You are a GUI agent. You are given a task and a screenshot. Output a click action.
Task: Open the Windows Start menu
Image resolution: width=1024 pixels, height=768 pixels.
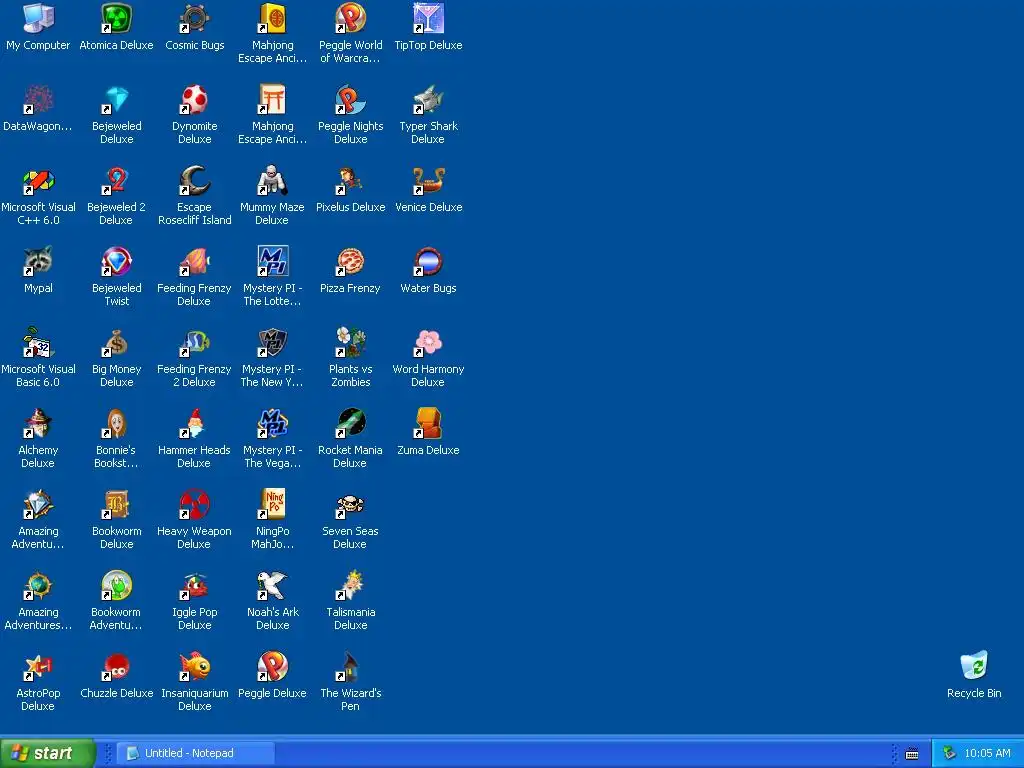(48, 753)
